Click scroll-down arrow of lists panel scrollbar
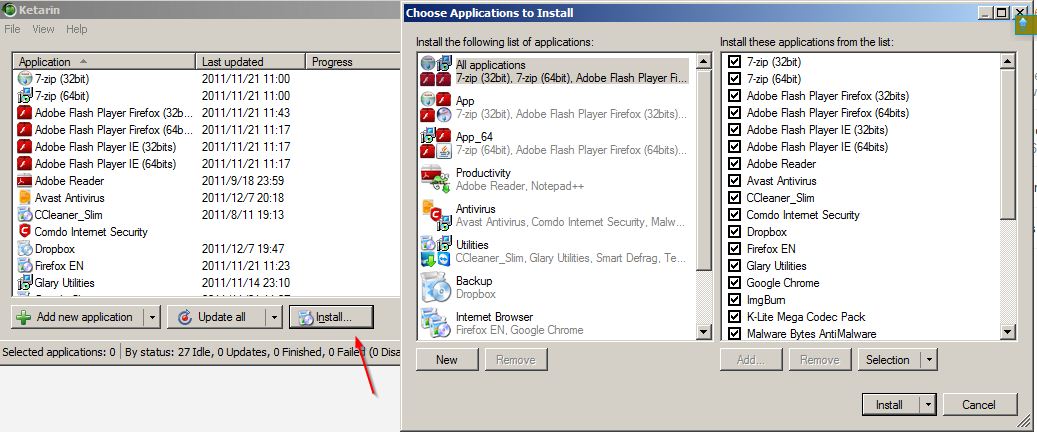 coord(704,331)
